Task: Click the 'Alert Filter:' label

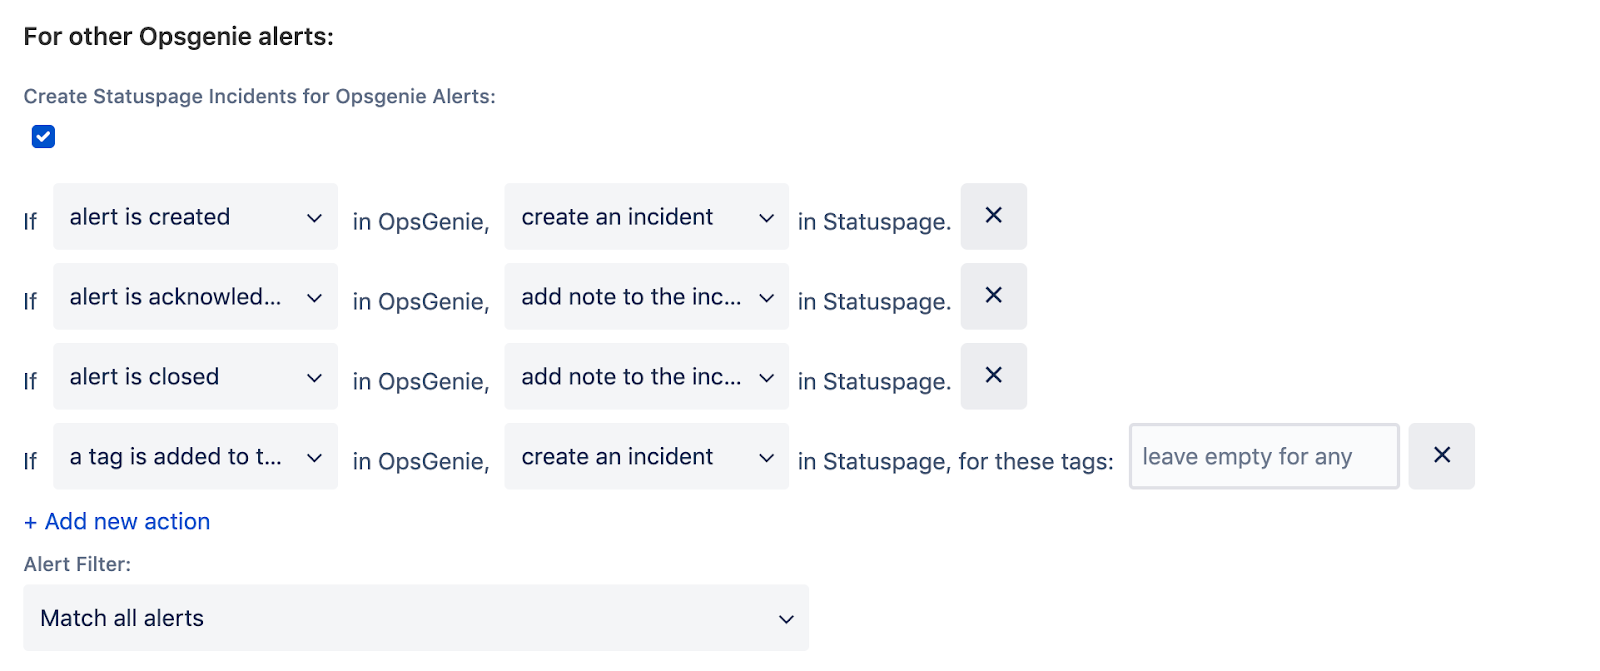Action: 77,564
